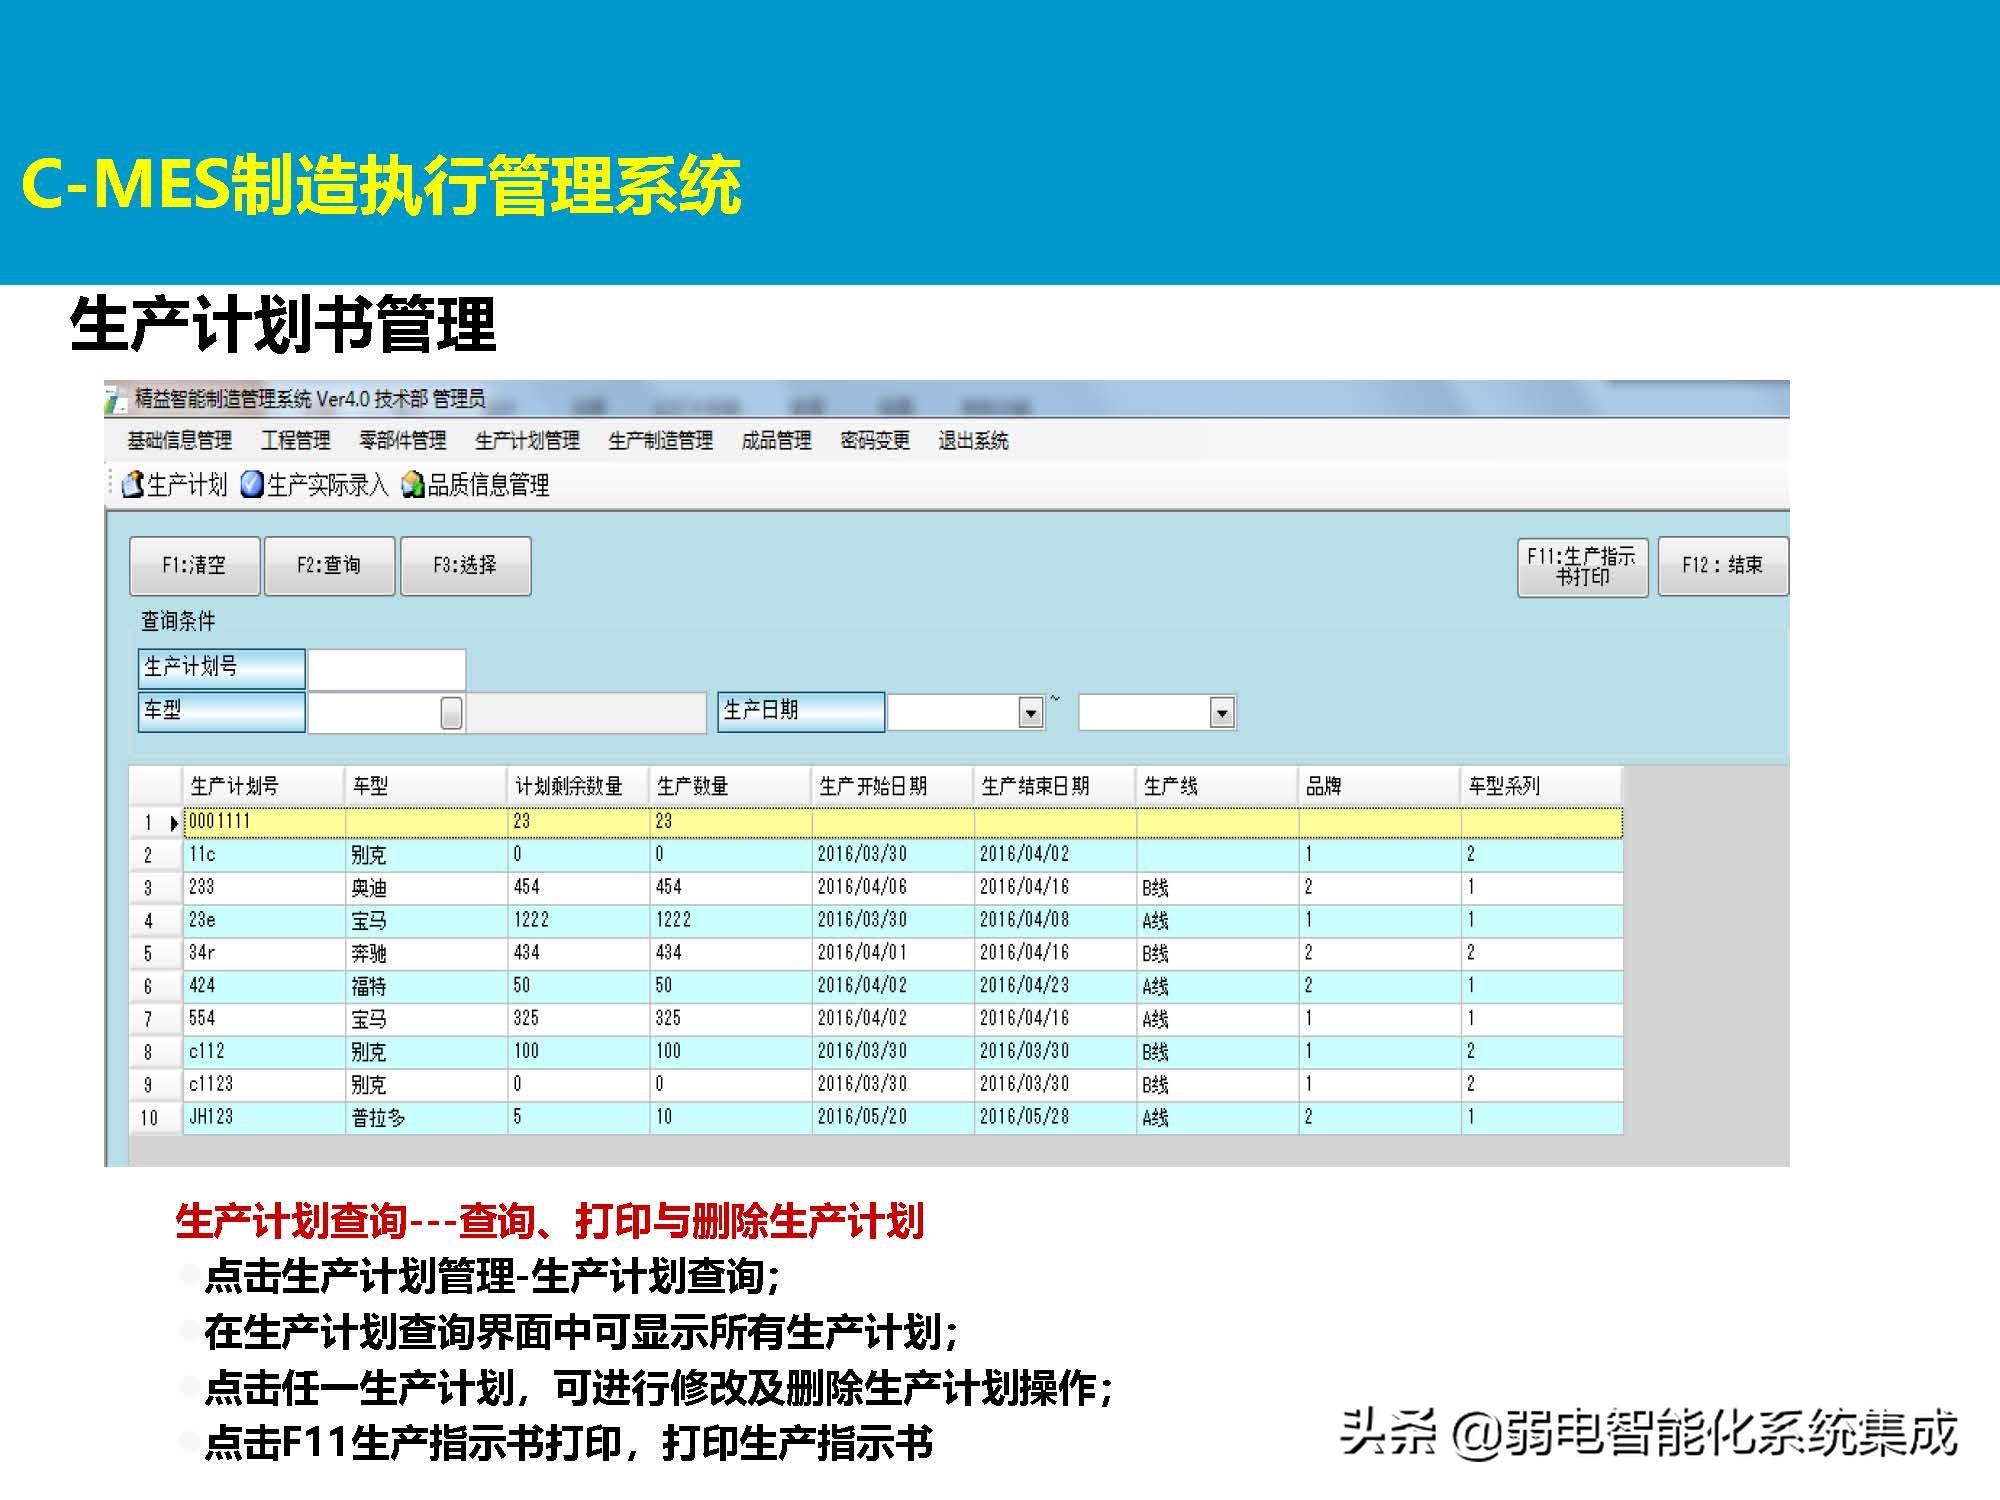2000x1500 pixels.
Task: Open the 生产日期 end date dropdown
Action: (x=1221, y=713)
